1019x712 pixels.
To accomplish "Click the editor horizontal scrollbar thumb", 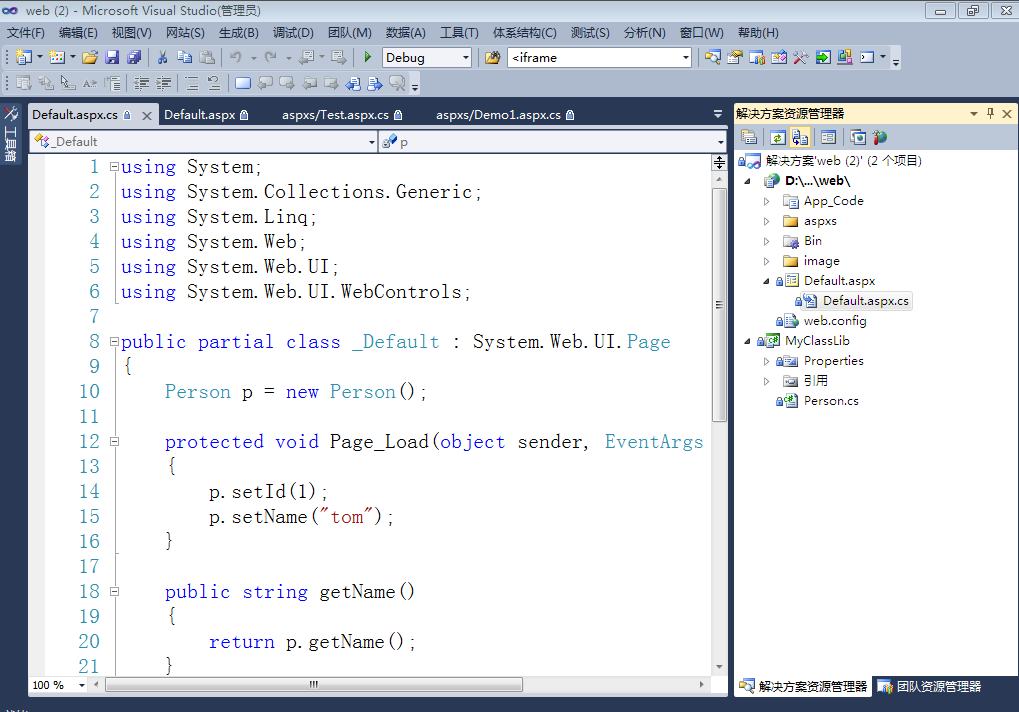I will [314, 685].
